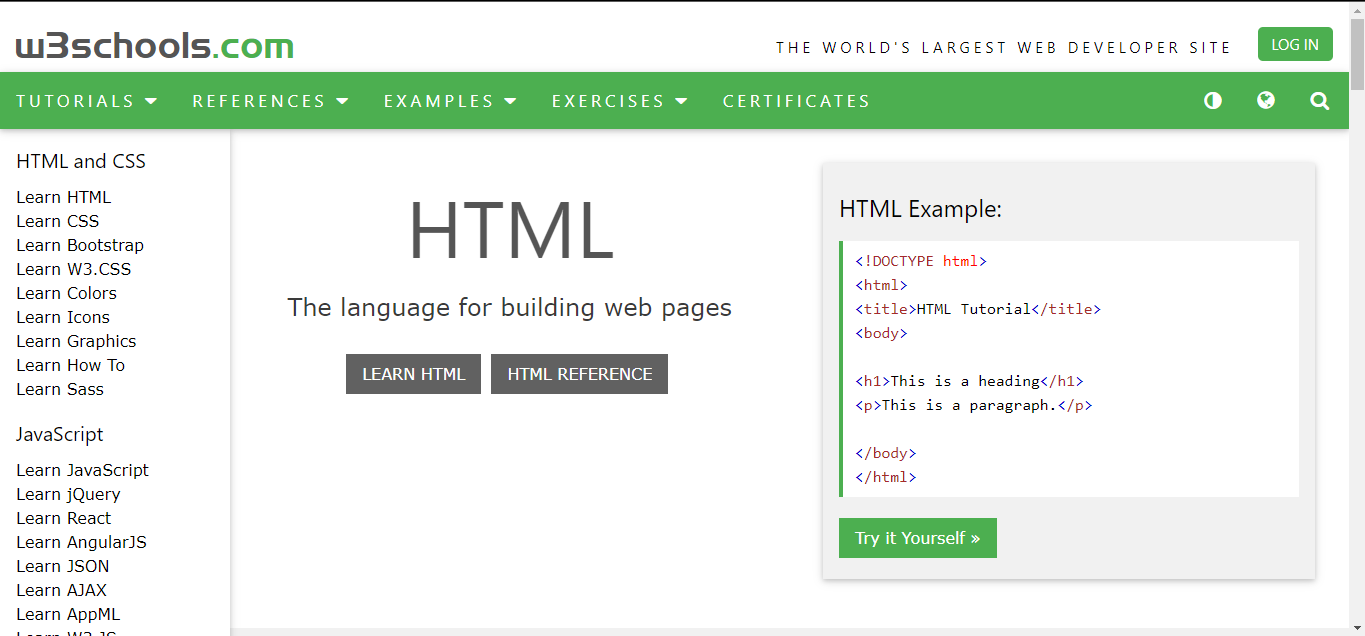Open Learn Icons sidebar link
This screenshot has height=636, width=1365.
(63, 317)
